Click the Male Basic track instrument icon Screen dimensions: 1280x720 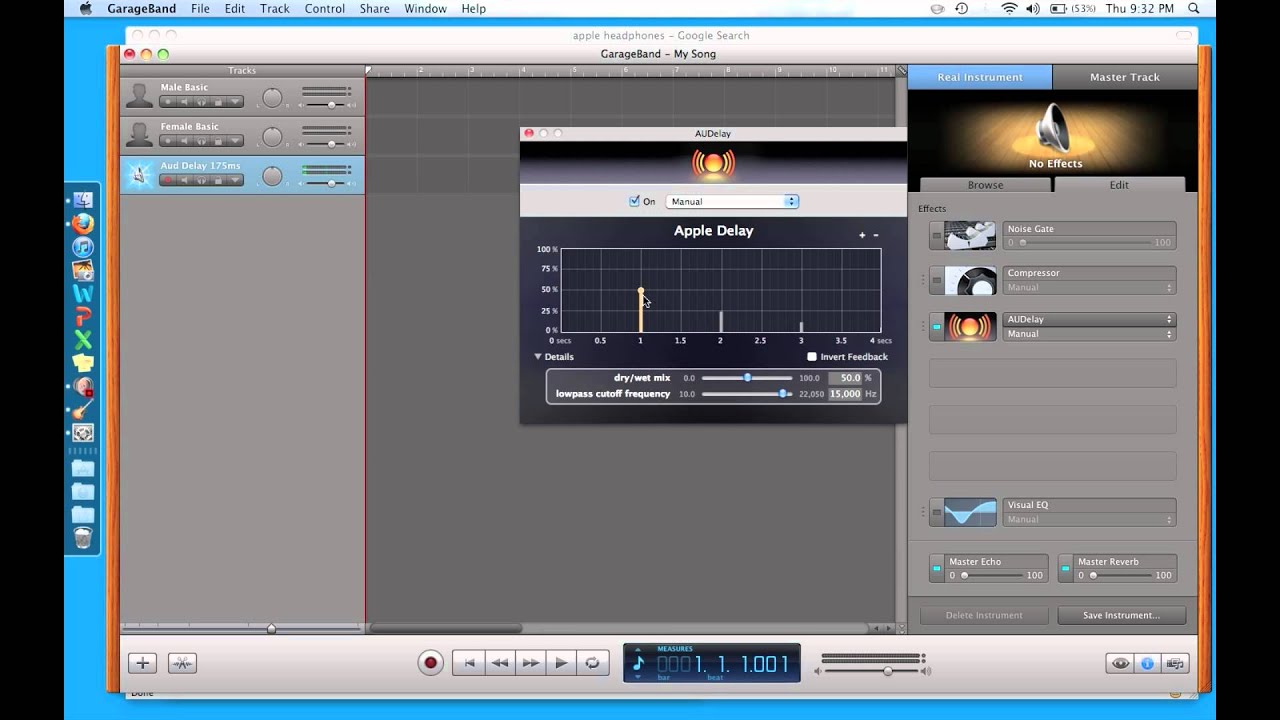[x=139, y=96]
